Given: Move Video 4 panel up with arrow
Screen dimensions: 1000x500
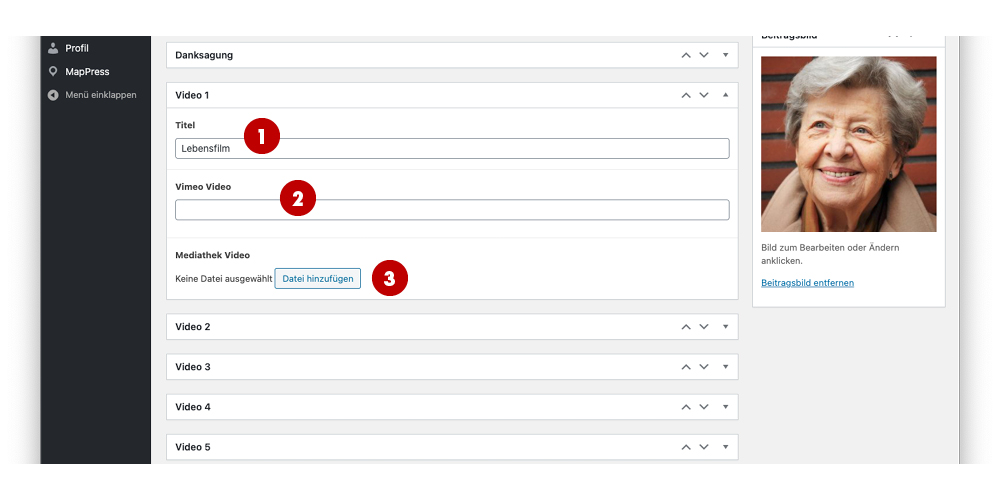Looking at the screenshot, I should [x=686, y=407].
